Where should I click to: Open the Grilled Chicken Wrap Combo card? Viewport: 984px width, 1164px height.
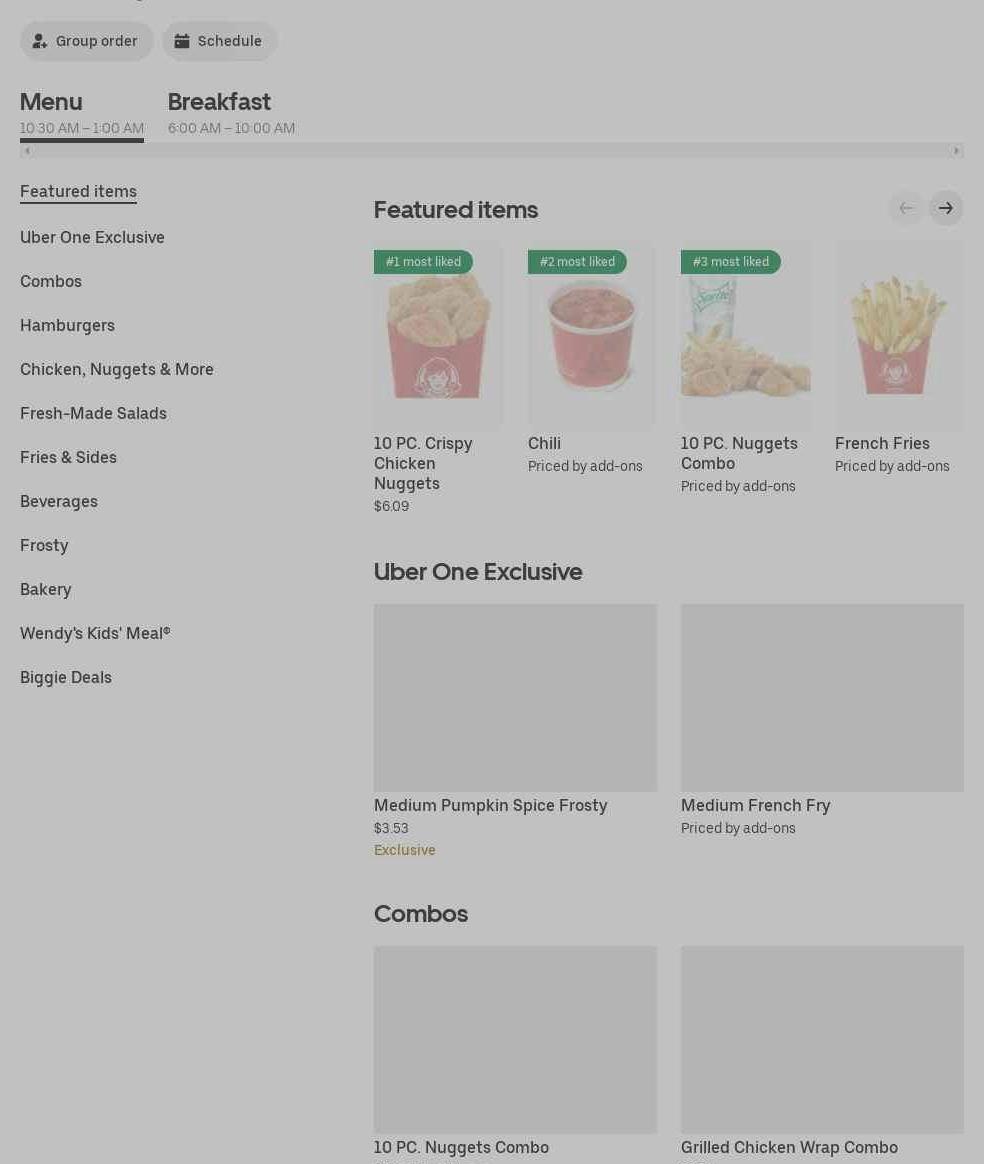(822, 1054)
